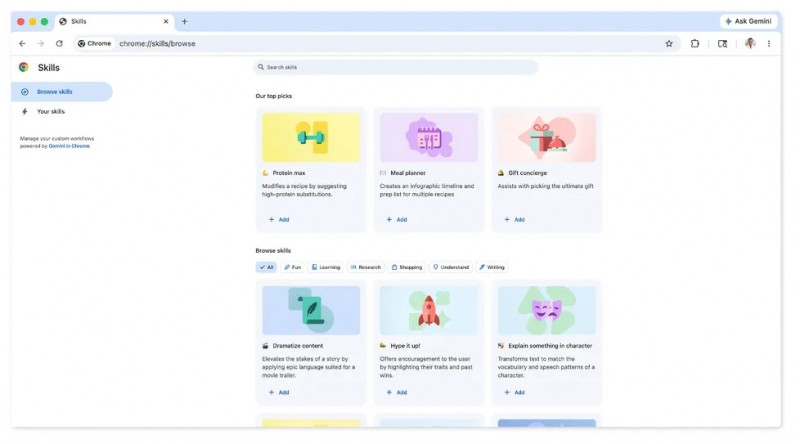The width and height of the screenshot is (800, 444).
Task: Go back with the back arrow
Action: point(22,44)
